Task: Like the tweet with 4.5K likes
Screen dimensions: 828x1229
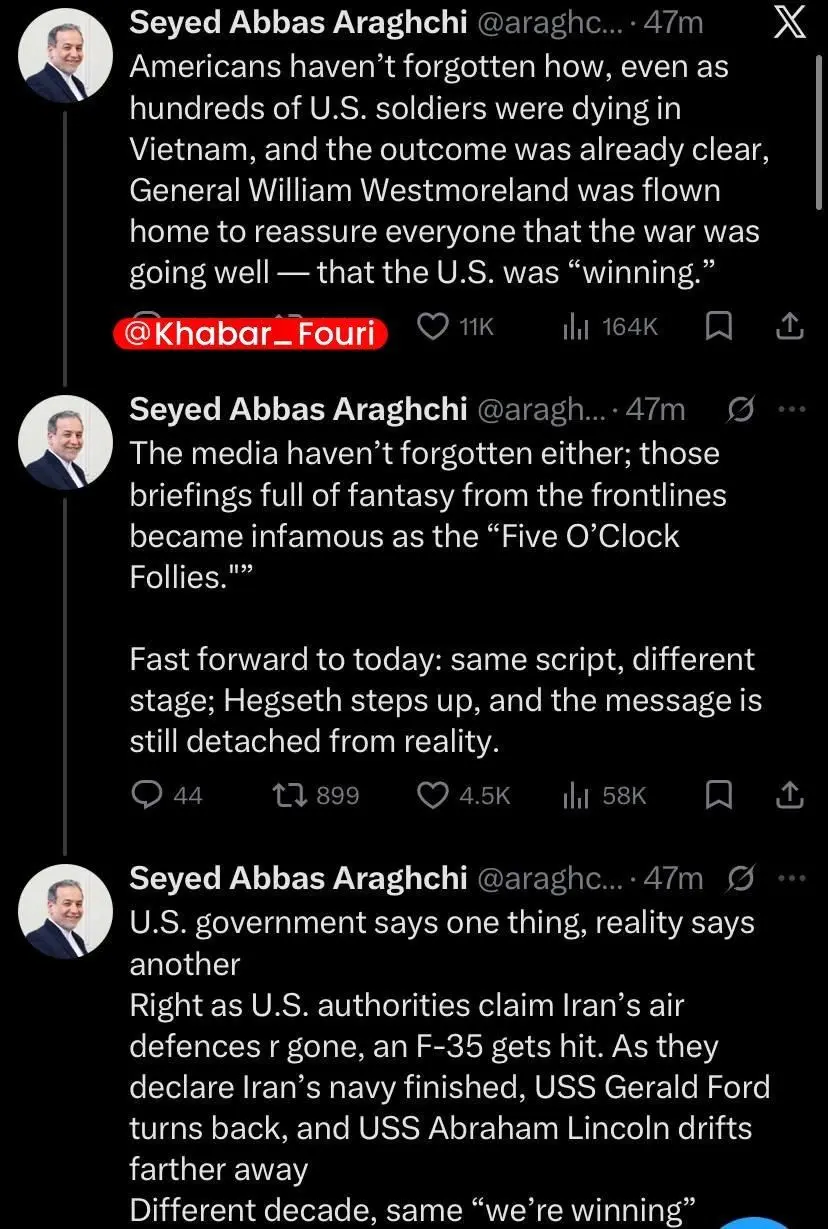Action: point(434,795)
